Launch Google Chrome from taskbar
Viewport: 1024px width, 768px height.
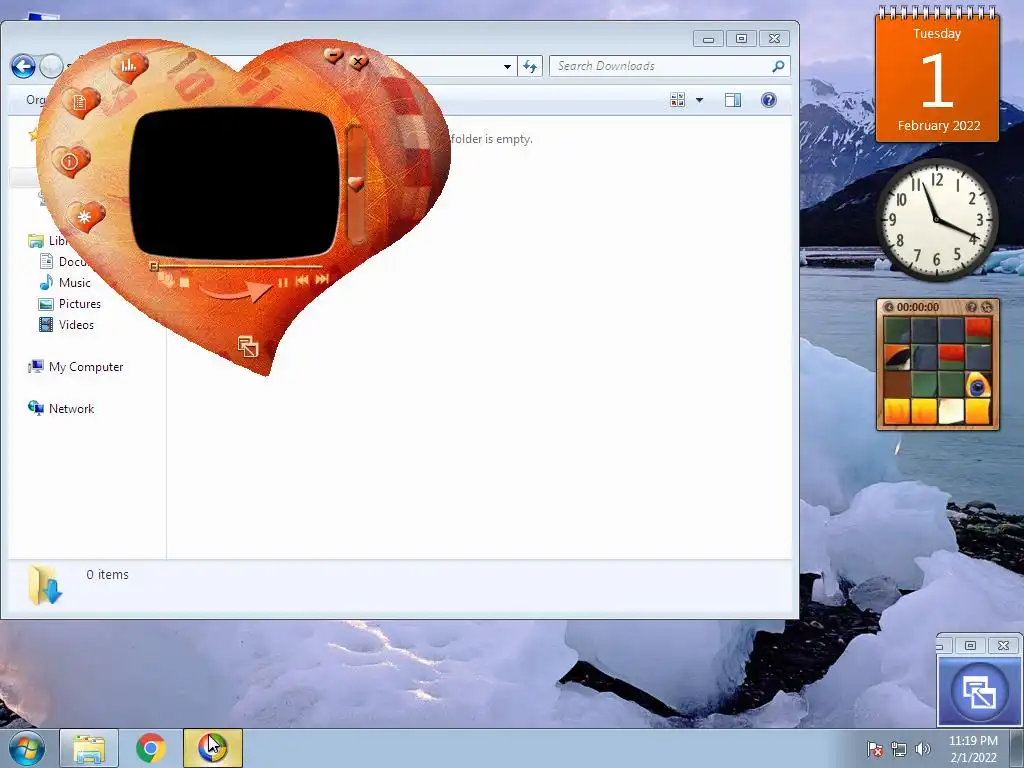151,748
